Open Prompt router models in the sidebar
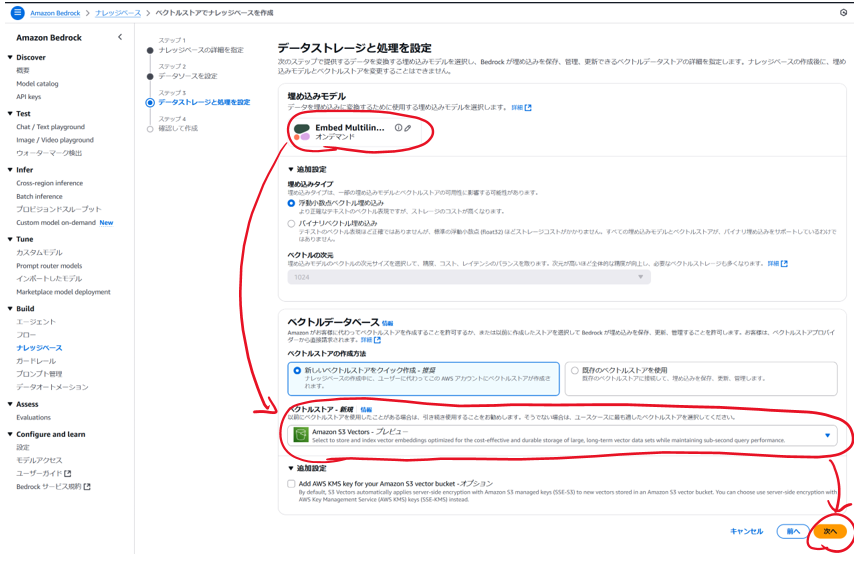 (x=49, y=266)
